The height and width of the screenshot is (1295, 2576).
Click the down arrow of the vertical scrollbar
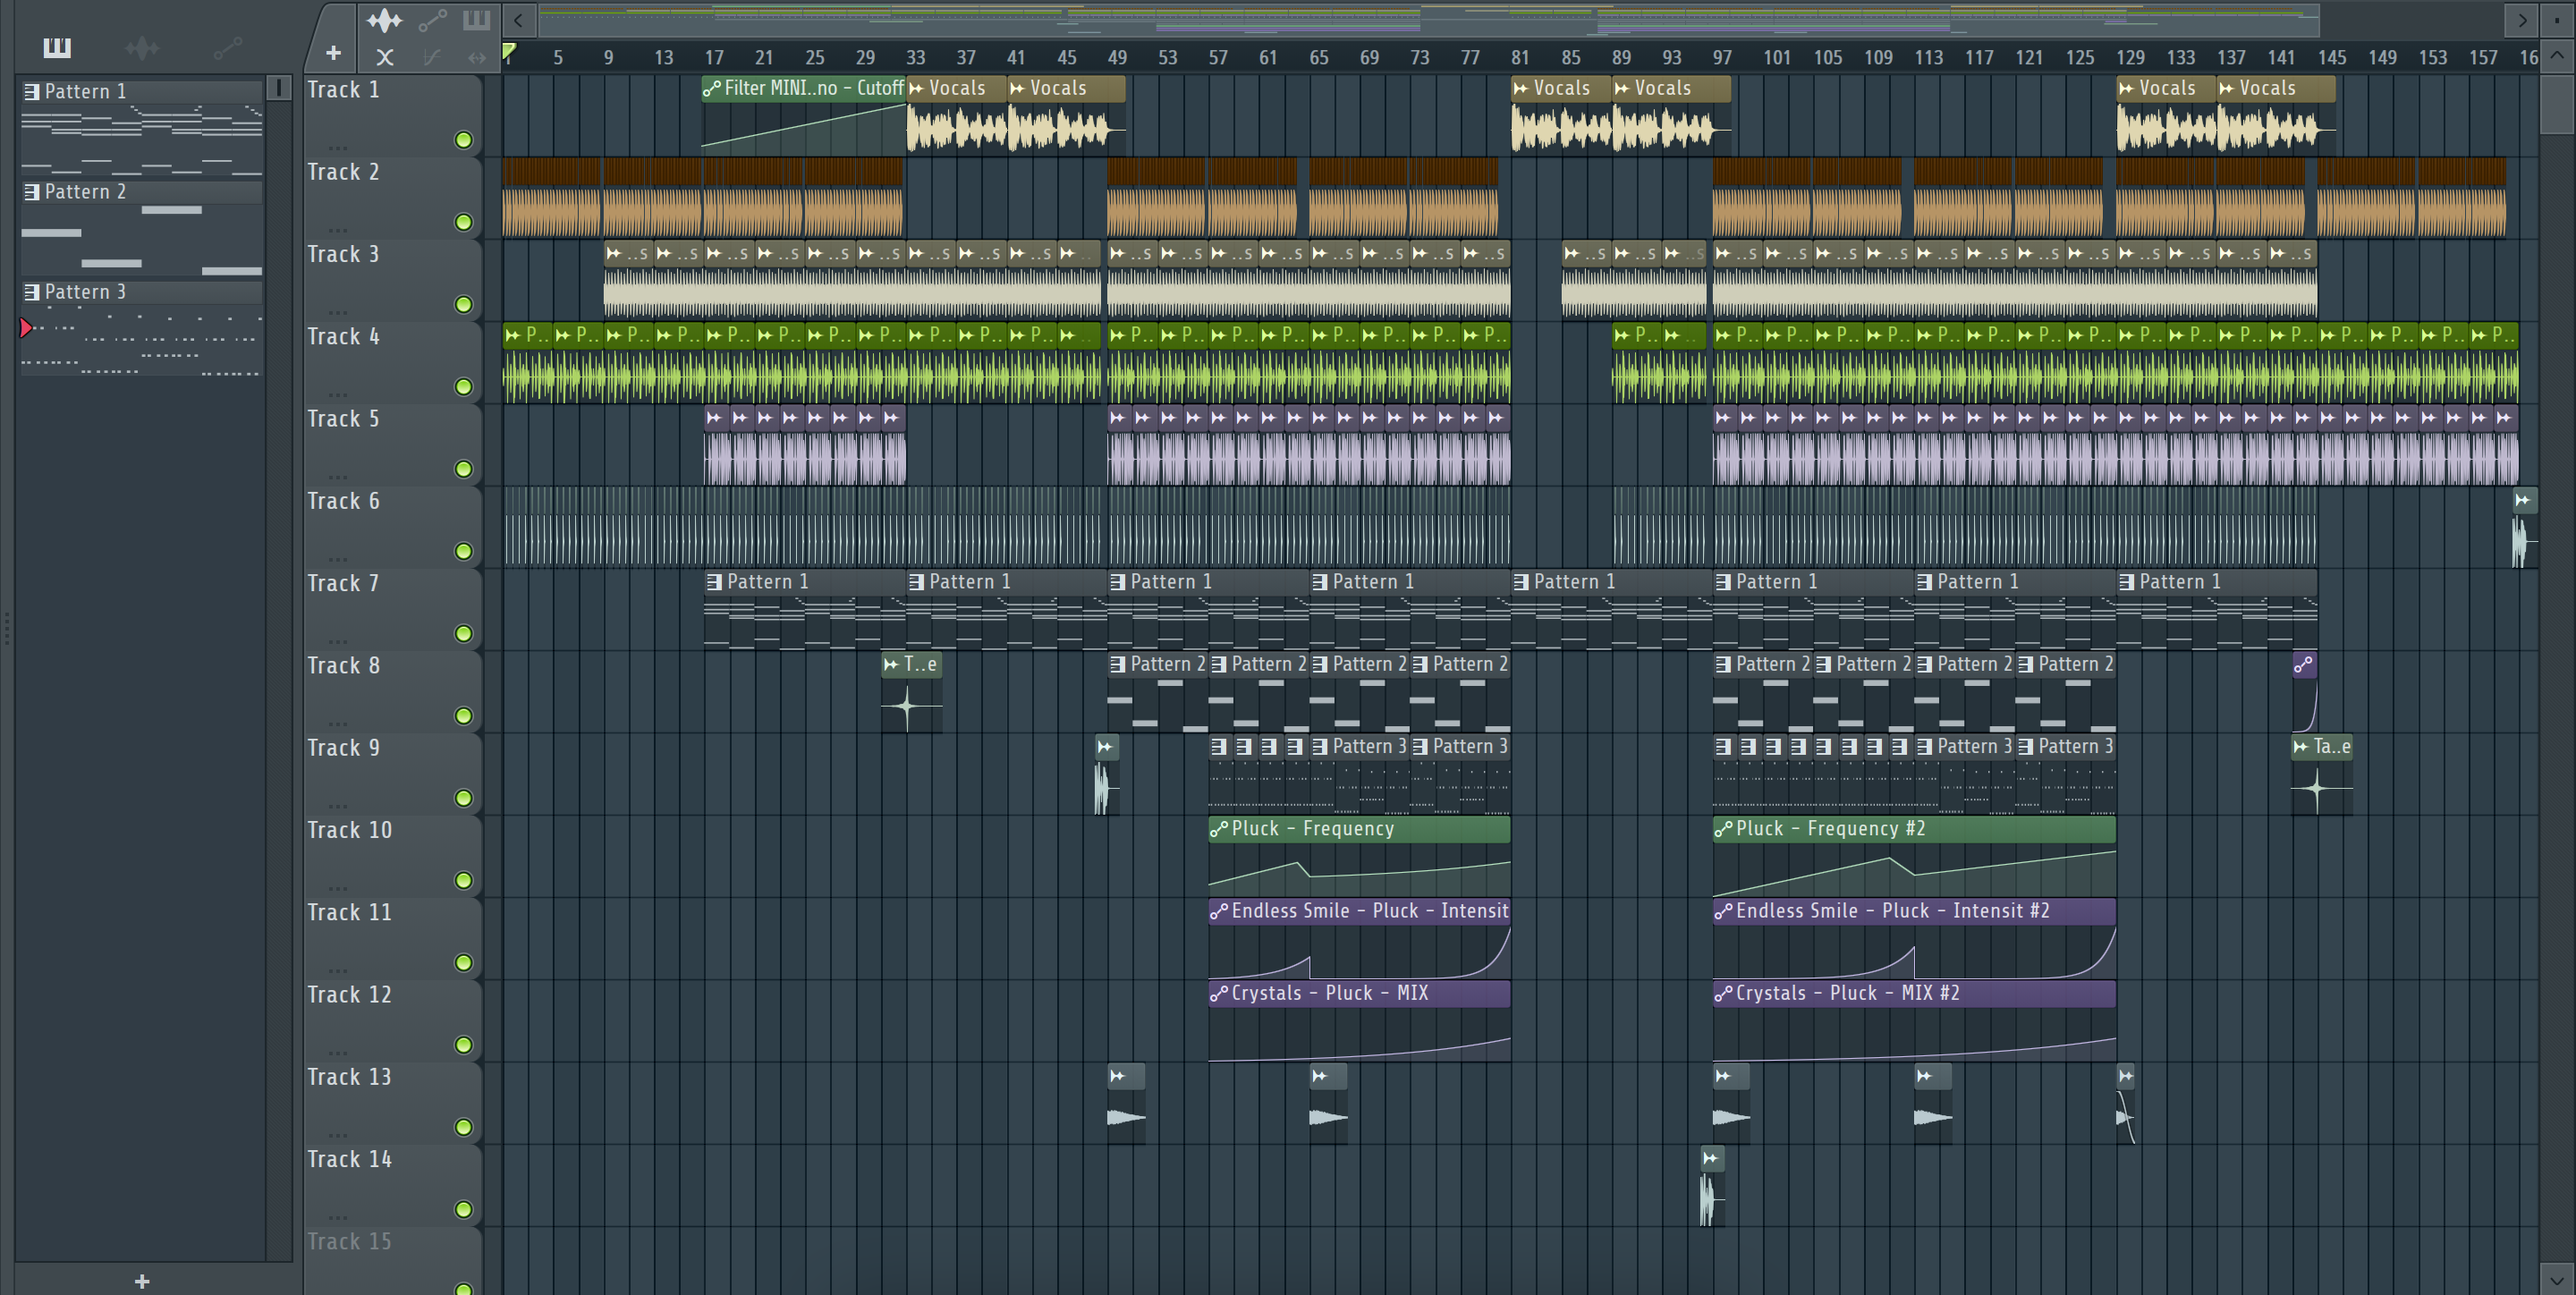(x=2557, y=1278)
